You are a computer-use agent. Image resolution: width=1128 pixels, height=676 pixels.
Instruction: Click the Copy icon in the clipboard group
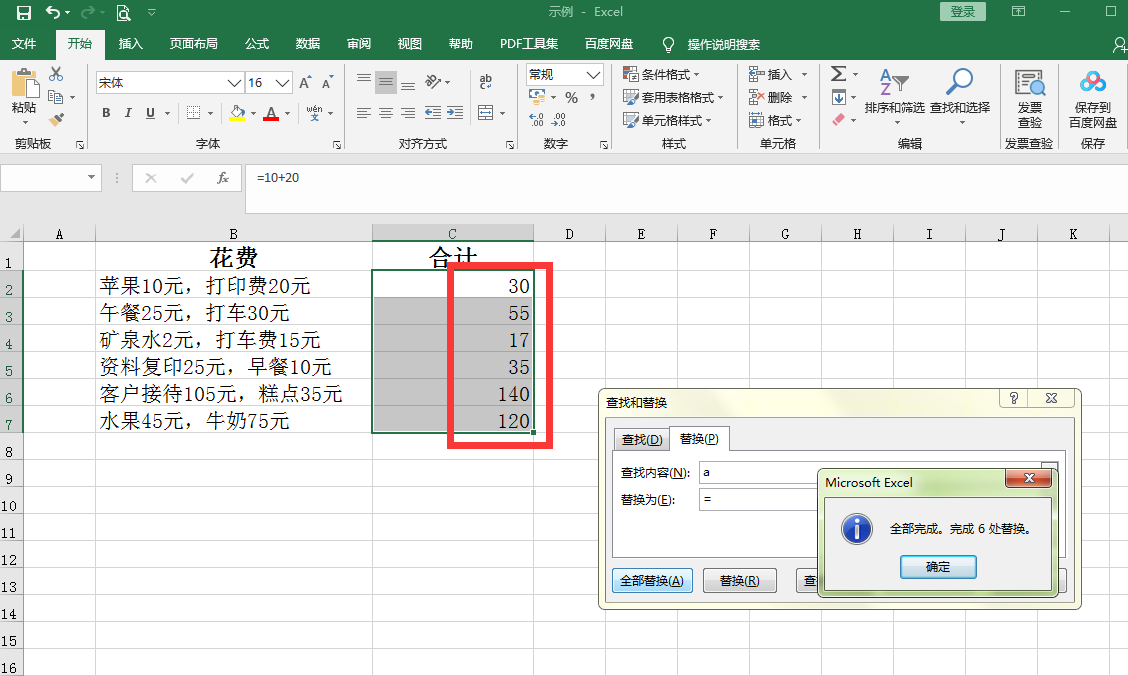(x=55, y=96)
